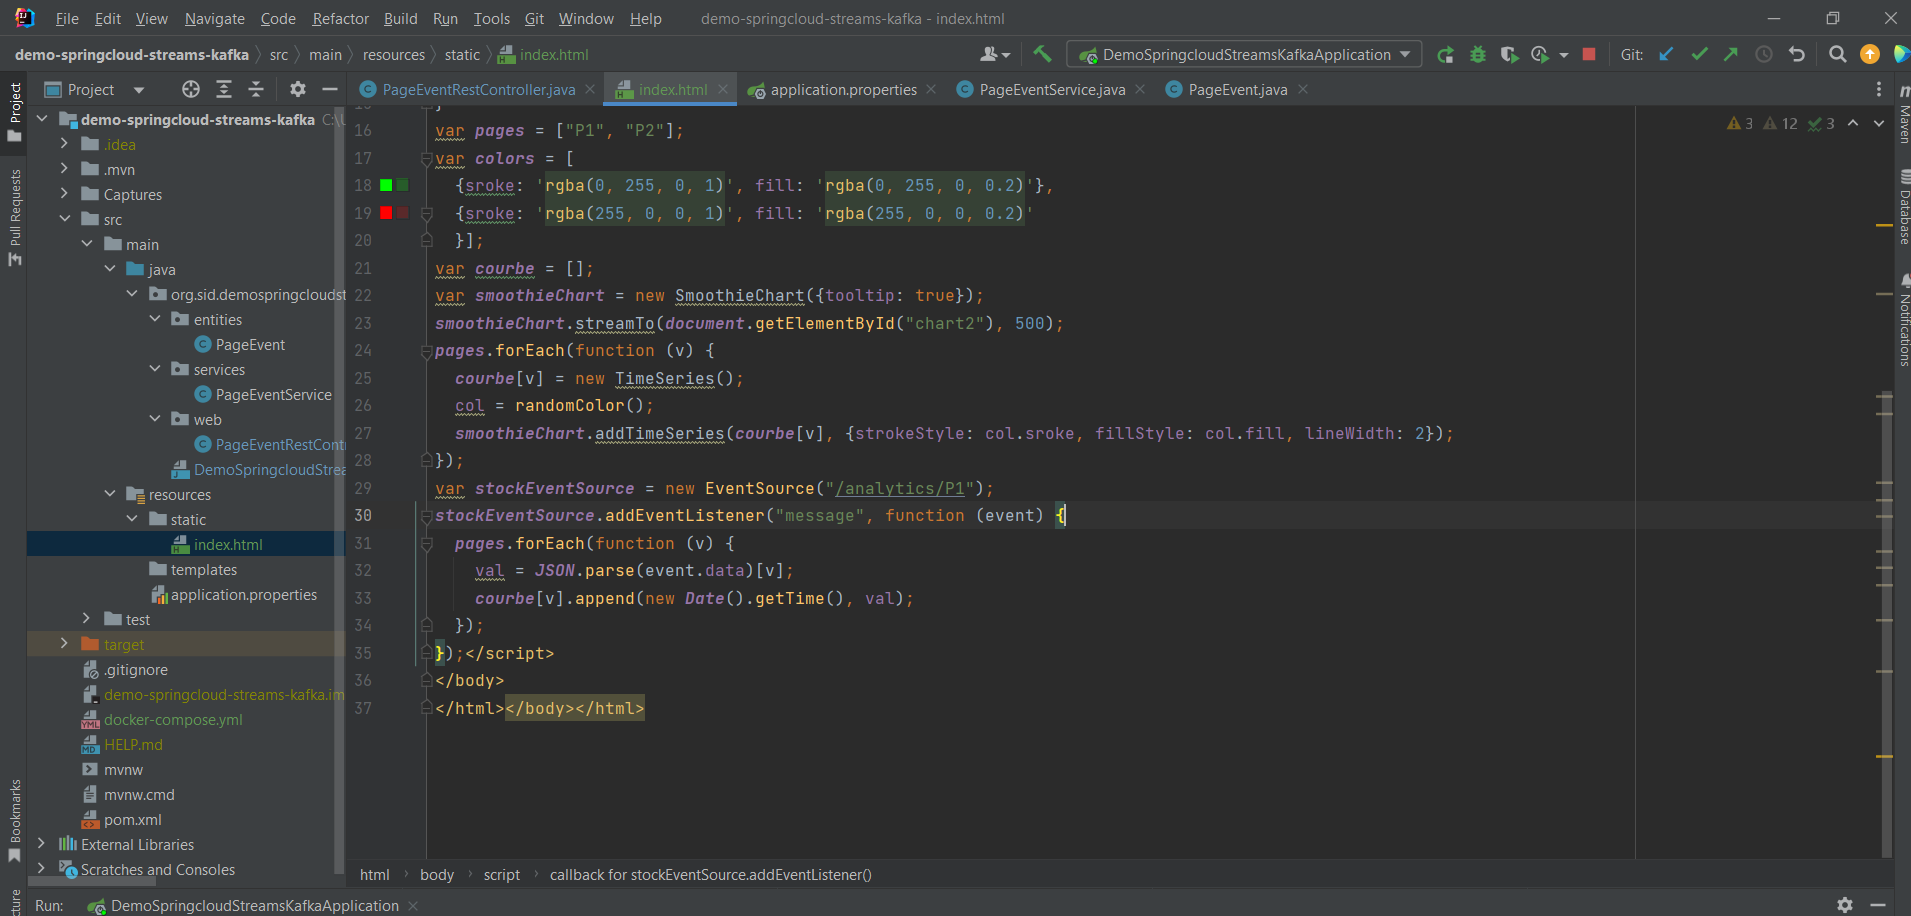The height and width of the screenshot is (916, 1911).
Task: Collapse the entities package folder
Action: click(x=155, y=319)
